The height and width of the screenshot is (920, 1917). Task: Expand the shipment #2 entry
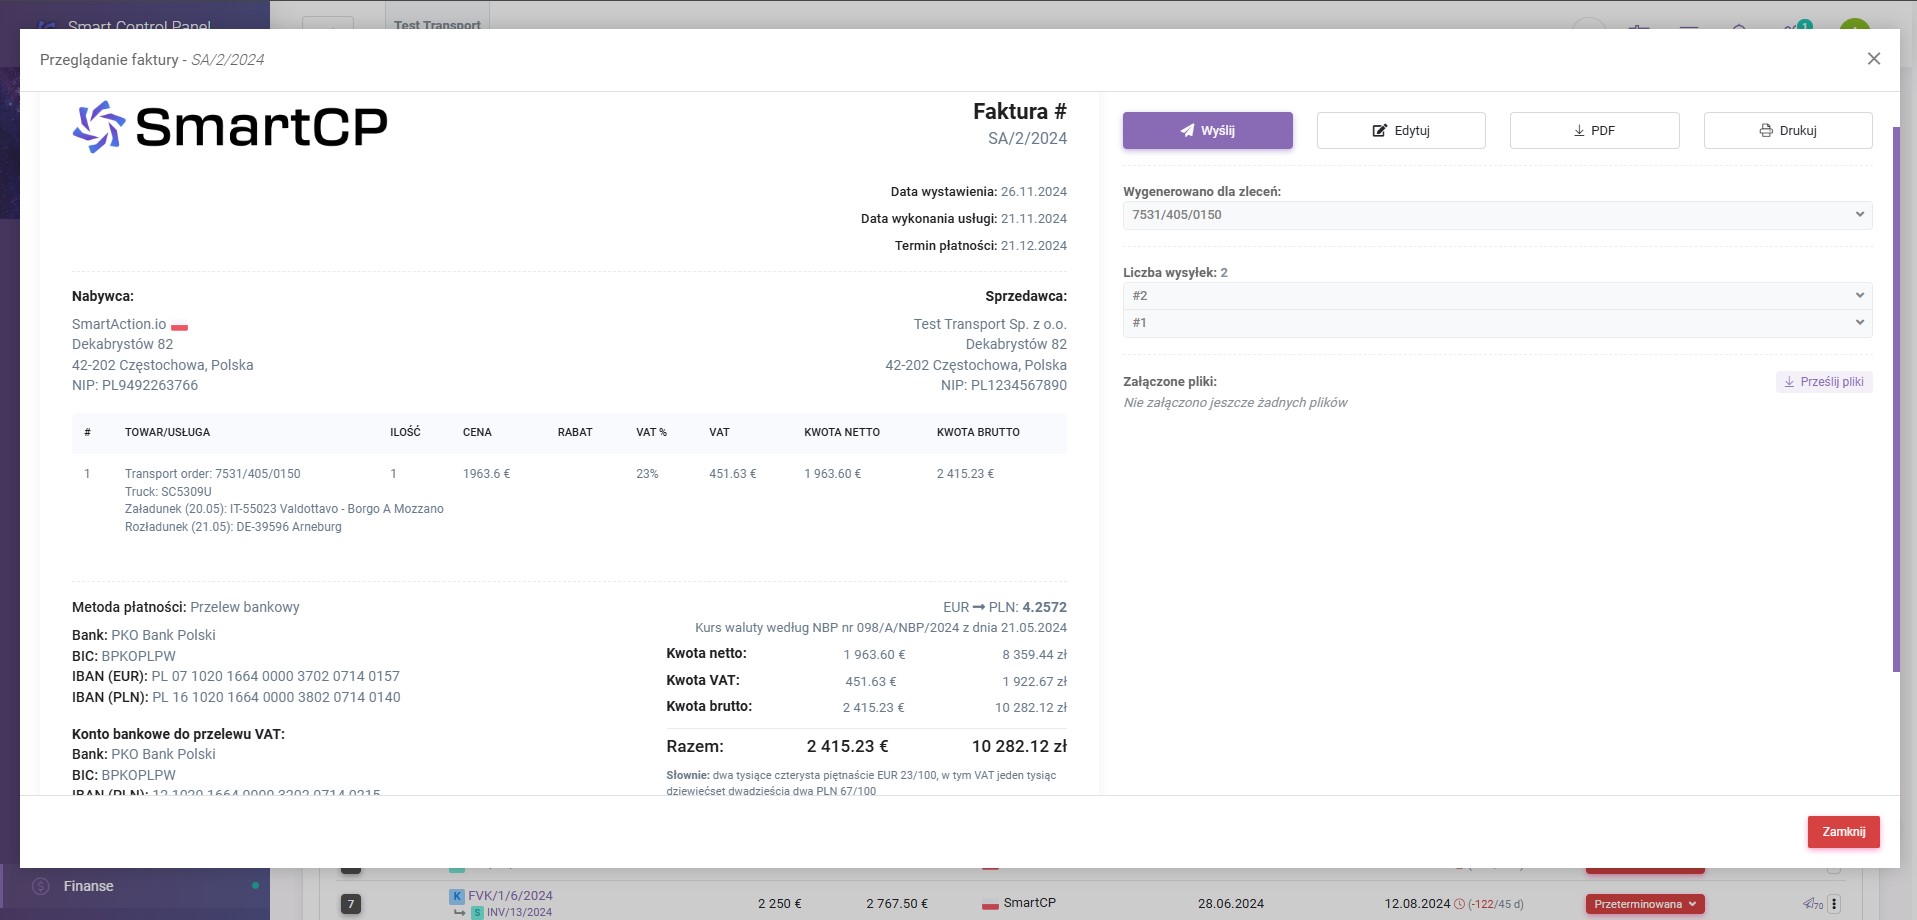[1497, 296]
